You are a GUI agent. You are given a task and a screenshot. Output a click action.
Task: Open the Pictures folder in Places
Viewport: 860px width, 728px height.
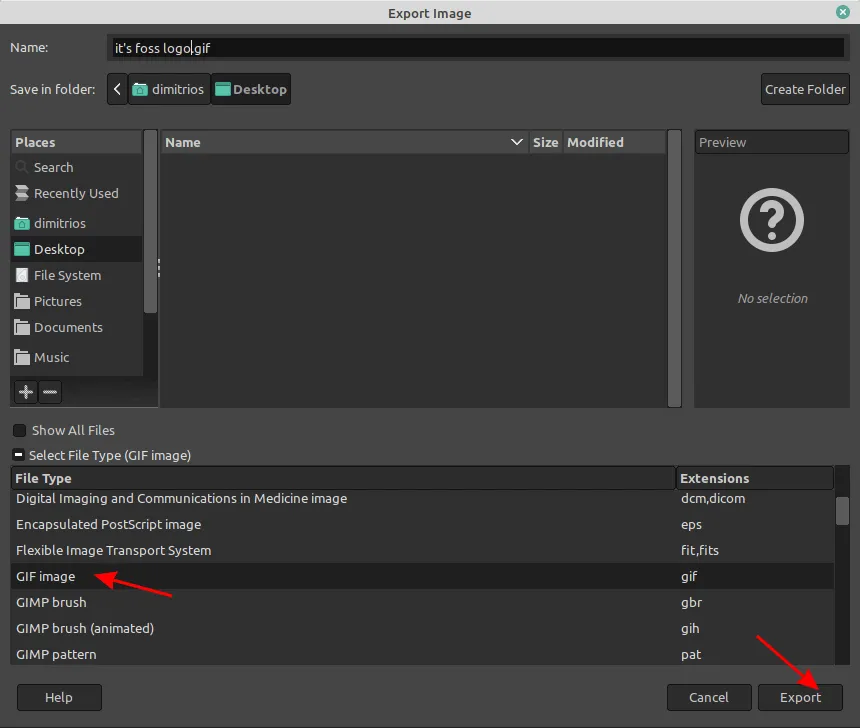57,302
